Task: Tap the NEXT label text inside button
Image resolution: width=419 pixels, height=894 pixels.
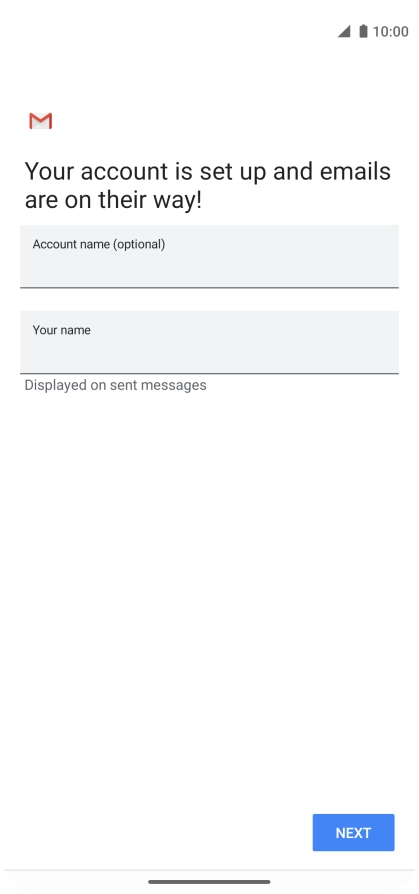Action: [x=353, y=833]
